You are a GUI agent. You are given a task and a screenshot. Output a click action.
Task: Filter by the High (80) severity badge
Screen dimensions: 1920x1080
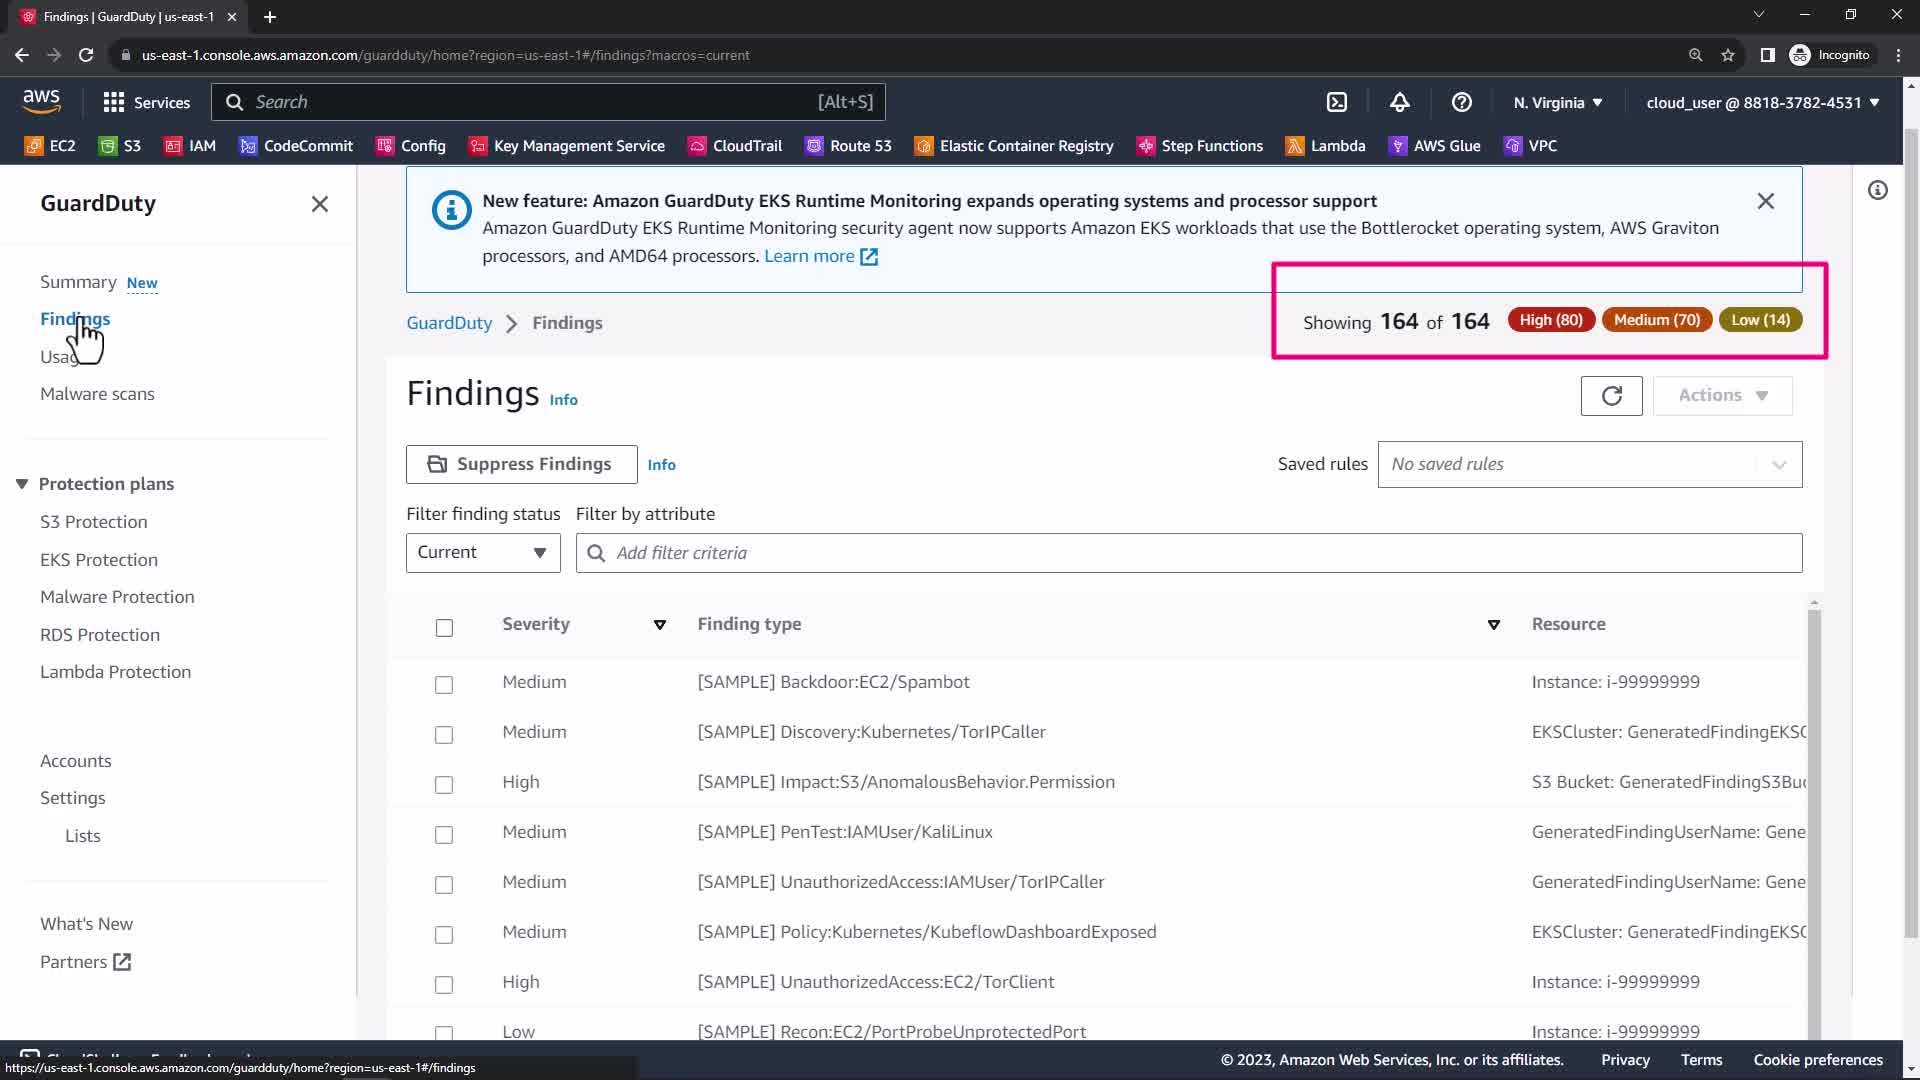1550,320
